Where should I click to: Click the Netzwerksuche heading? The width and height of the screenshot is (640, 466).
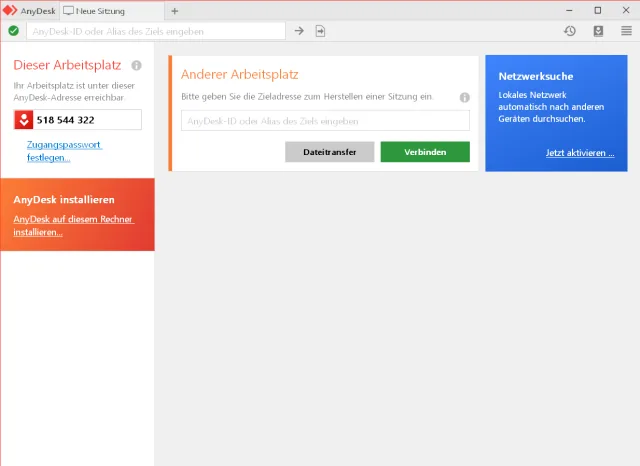[536, 76]
